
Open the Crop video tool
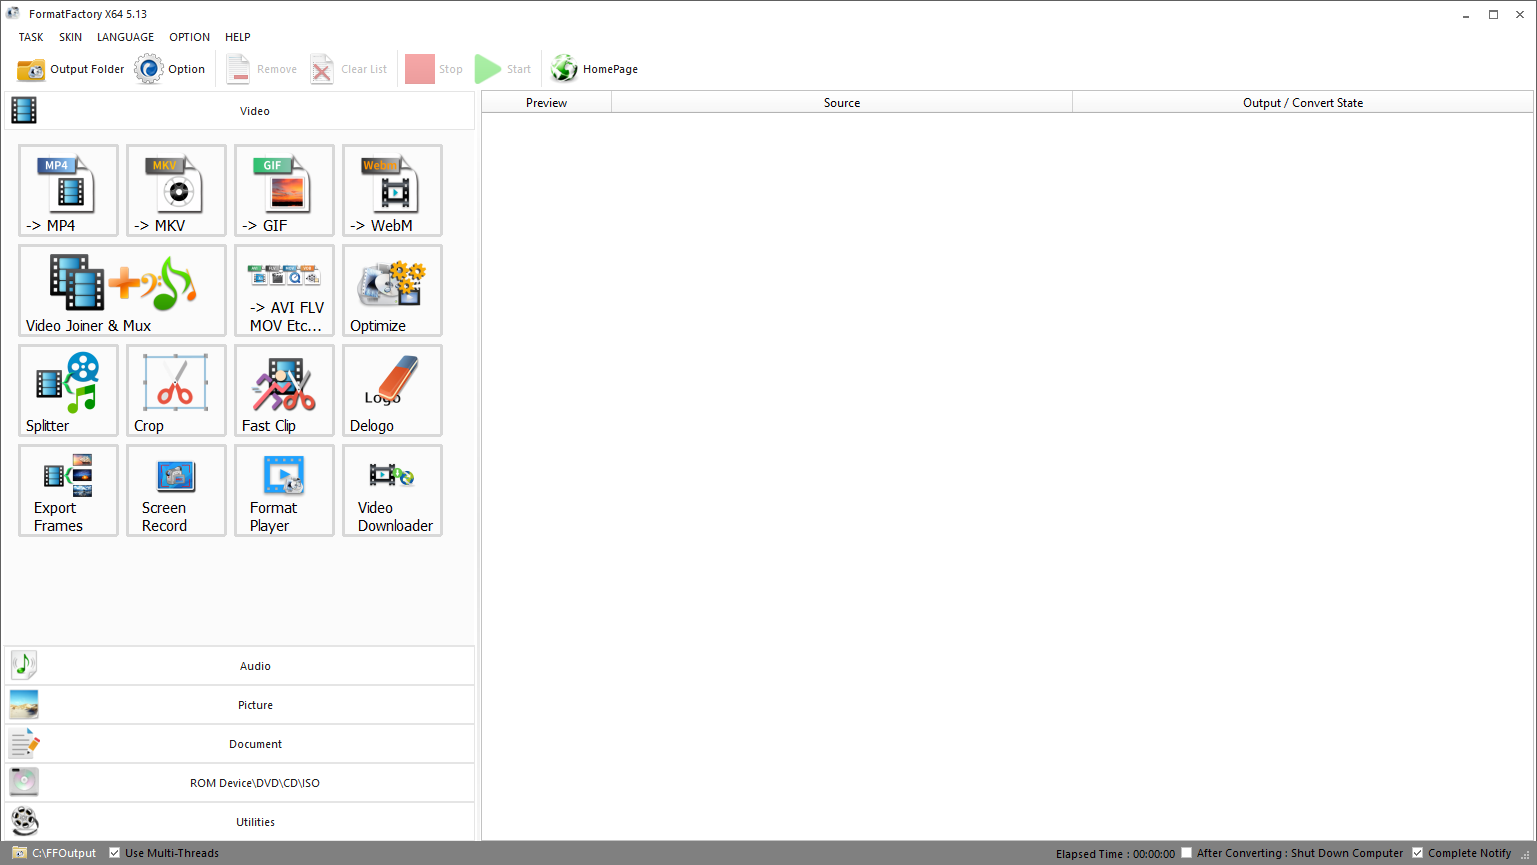[176, 390]
